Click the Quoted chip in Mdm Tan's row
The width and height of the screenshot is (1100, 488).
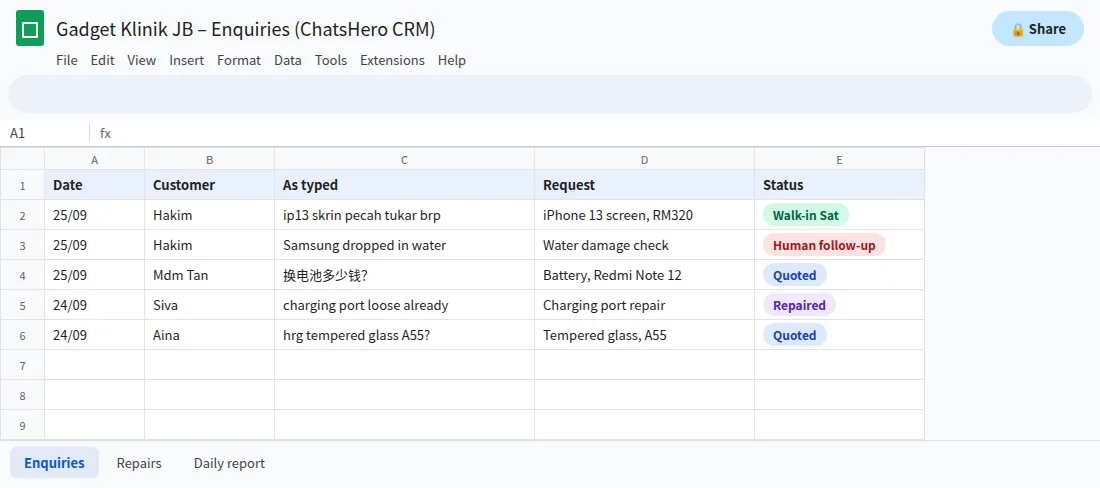795,276
